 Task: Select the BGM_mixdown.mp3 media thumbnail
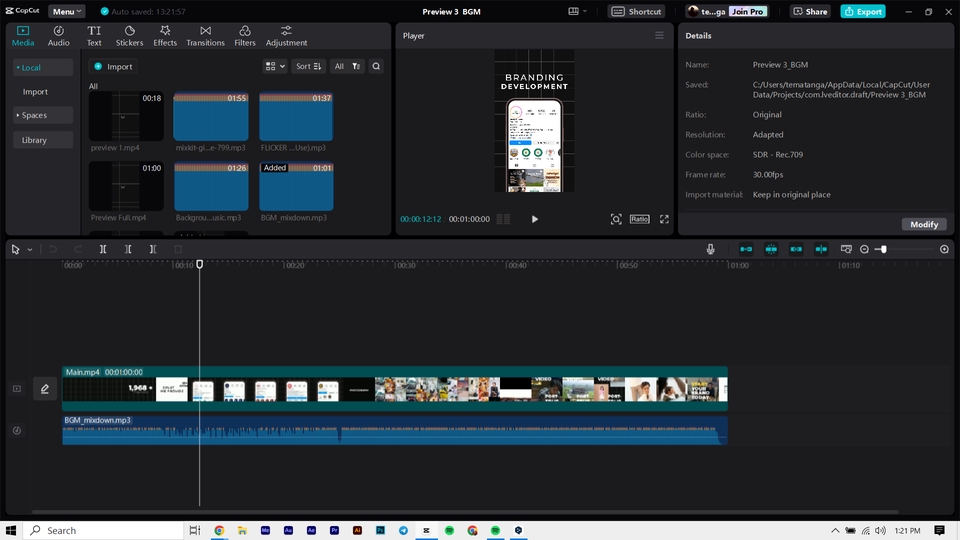click(296, 186)
